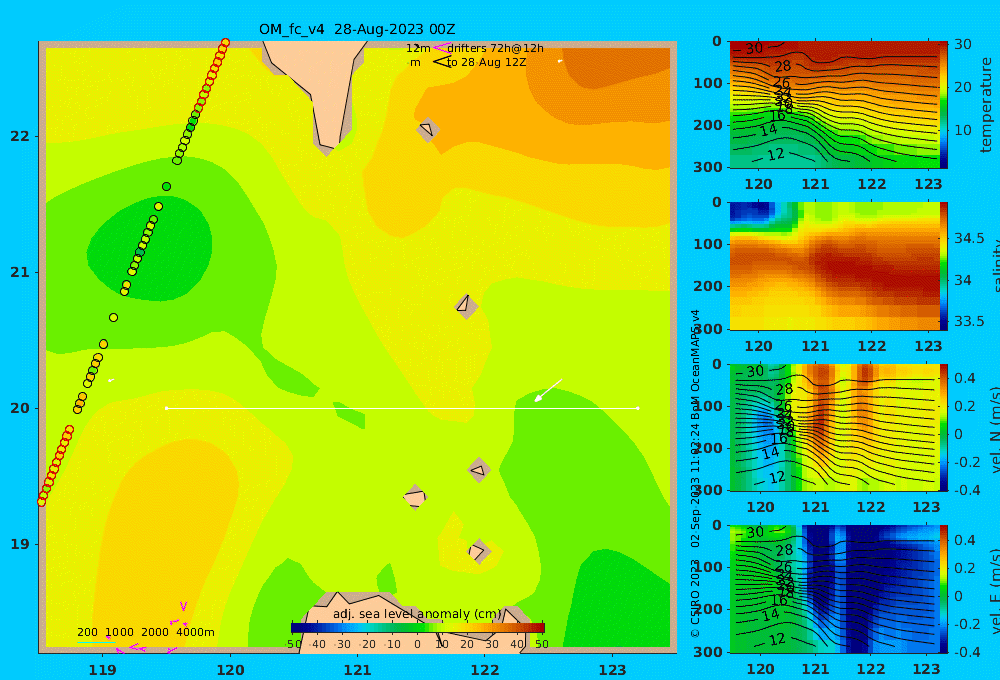Click the lone yellow drifter circle near 20.7N
The width and height of the screenshot is (1000, 680).
pos(114,317)
